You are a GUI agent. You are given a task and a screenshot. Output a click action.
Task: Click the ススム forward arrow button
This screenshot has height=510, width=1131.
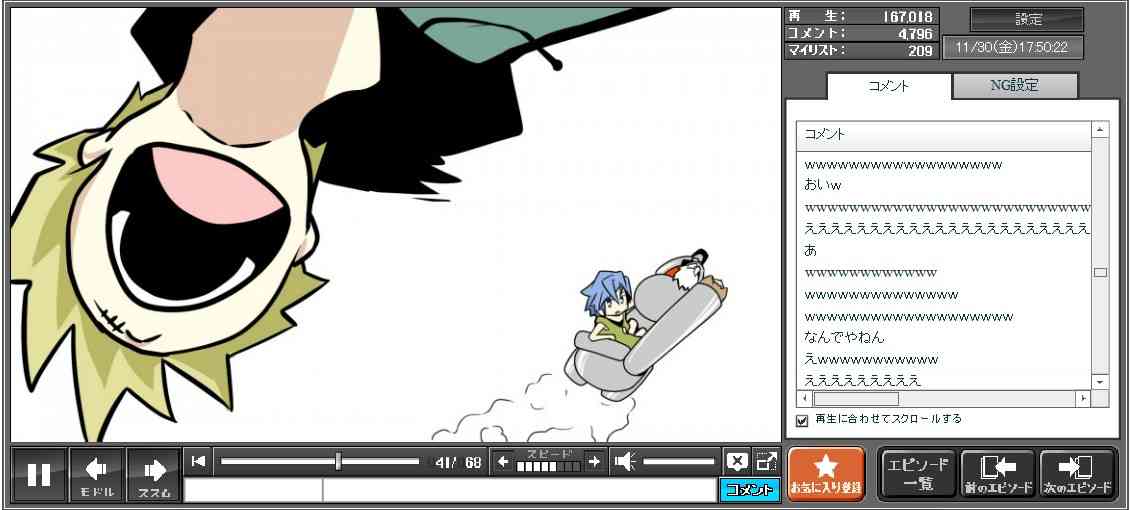(x=154, y=474)
